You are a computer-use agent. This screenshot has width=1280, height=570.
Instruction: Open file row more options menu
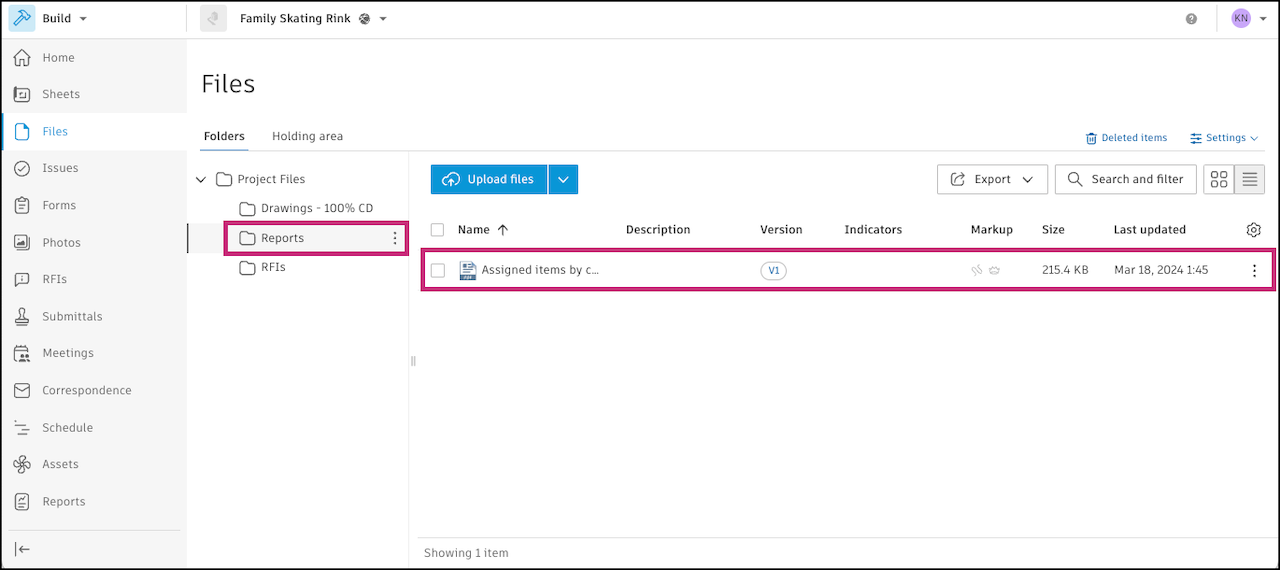click(1254, 270)
